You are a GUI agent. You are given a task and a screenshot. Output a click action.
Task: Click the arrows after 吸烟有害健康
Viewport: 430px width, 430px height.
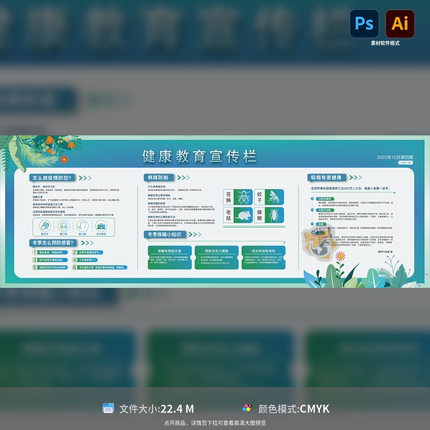(x=355, y=178)
